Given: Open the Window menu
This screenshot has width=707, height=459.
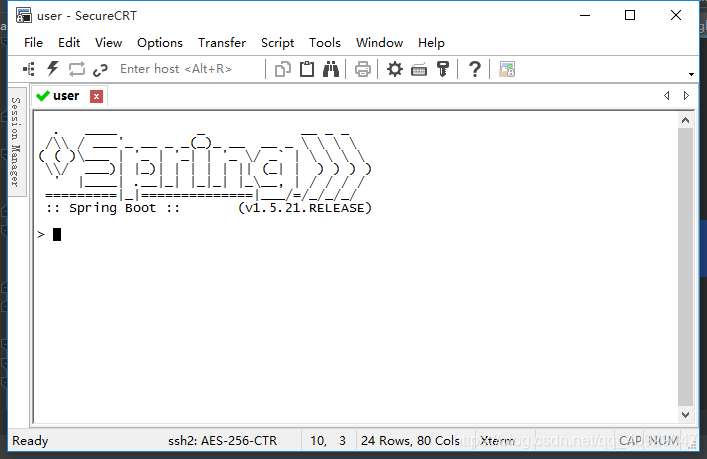Looking at the screenshot, I should pyautogui.click(x=379, y=43).
